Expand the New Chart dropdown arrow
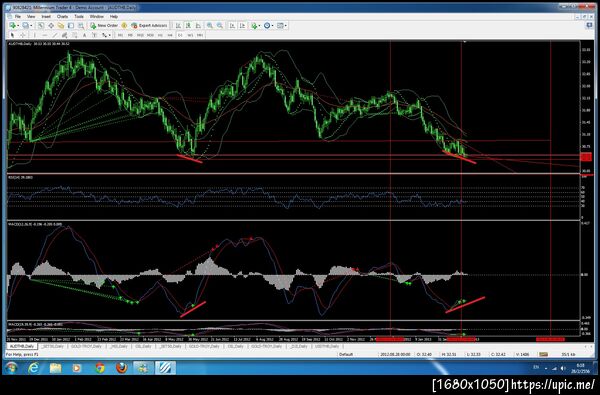 coord(18,26)
